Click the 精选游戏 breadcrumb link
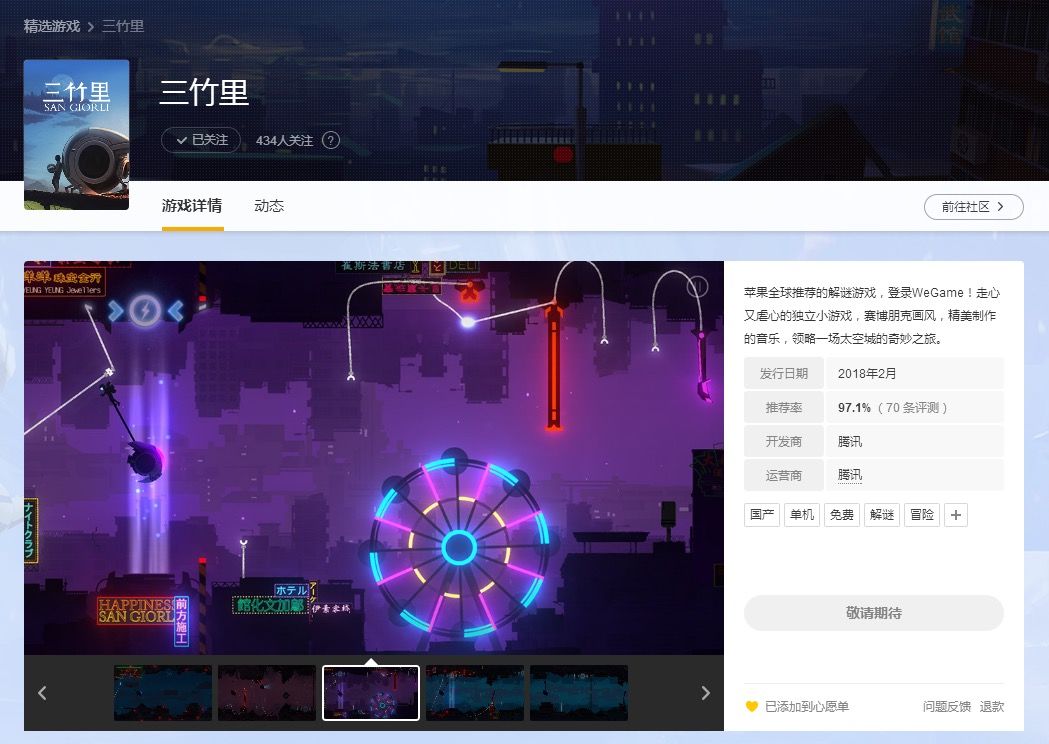The width and height of the screenshot is (1049, 744). pyautogui.click(x=52, y=26)
